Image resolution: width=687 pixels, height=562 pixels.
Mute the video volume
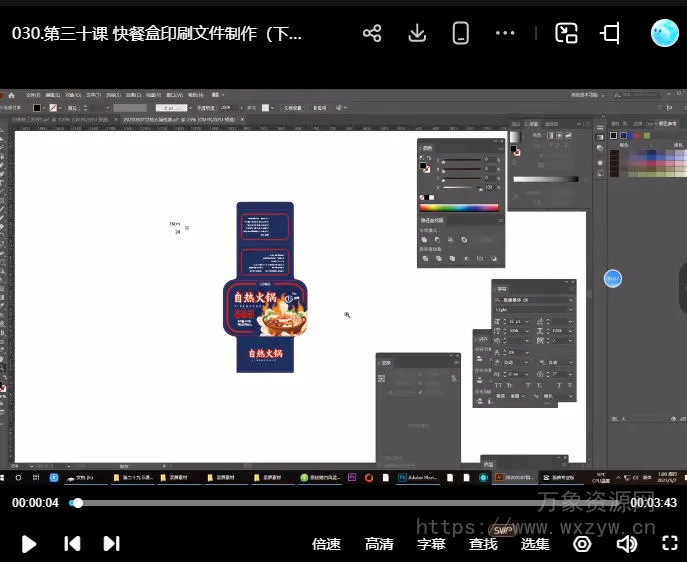click(627, 544)
